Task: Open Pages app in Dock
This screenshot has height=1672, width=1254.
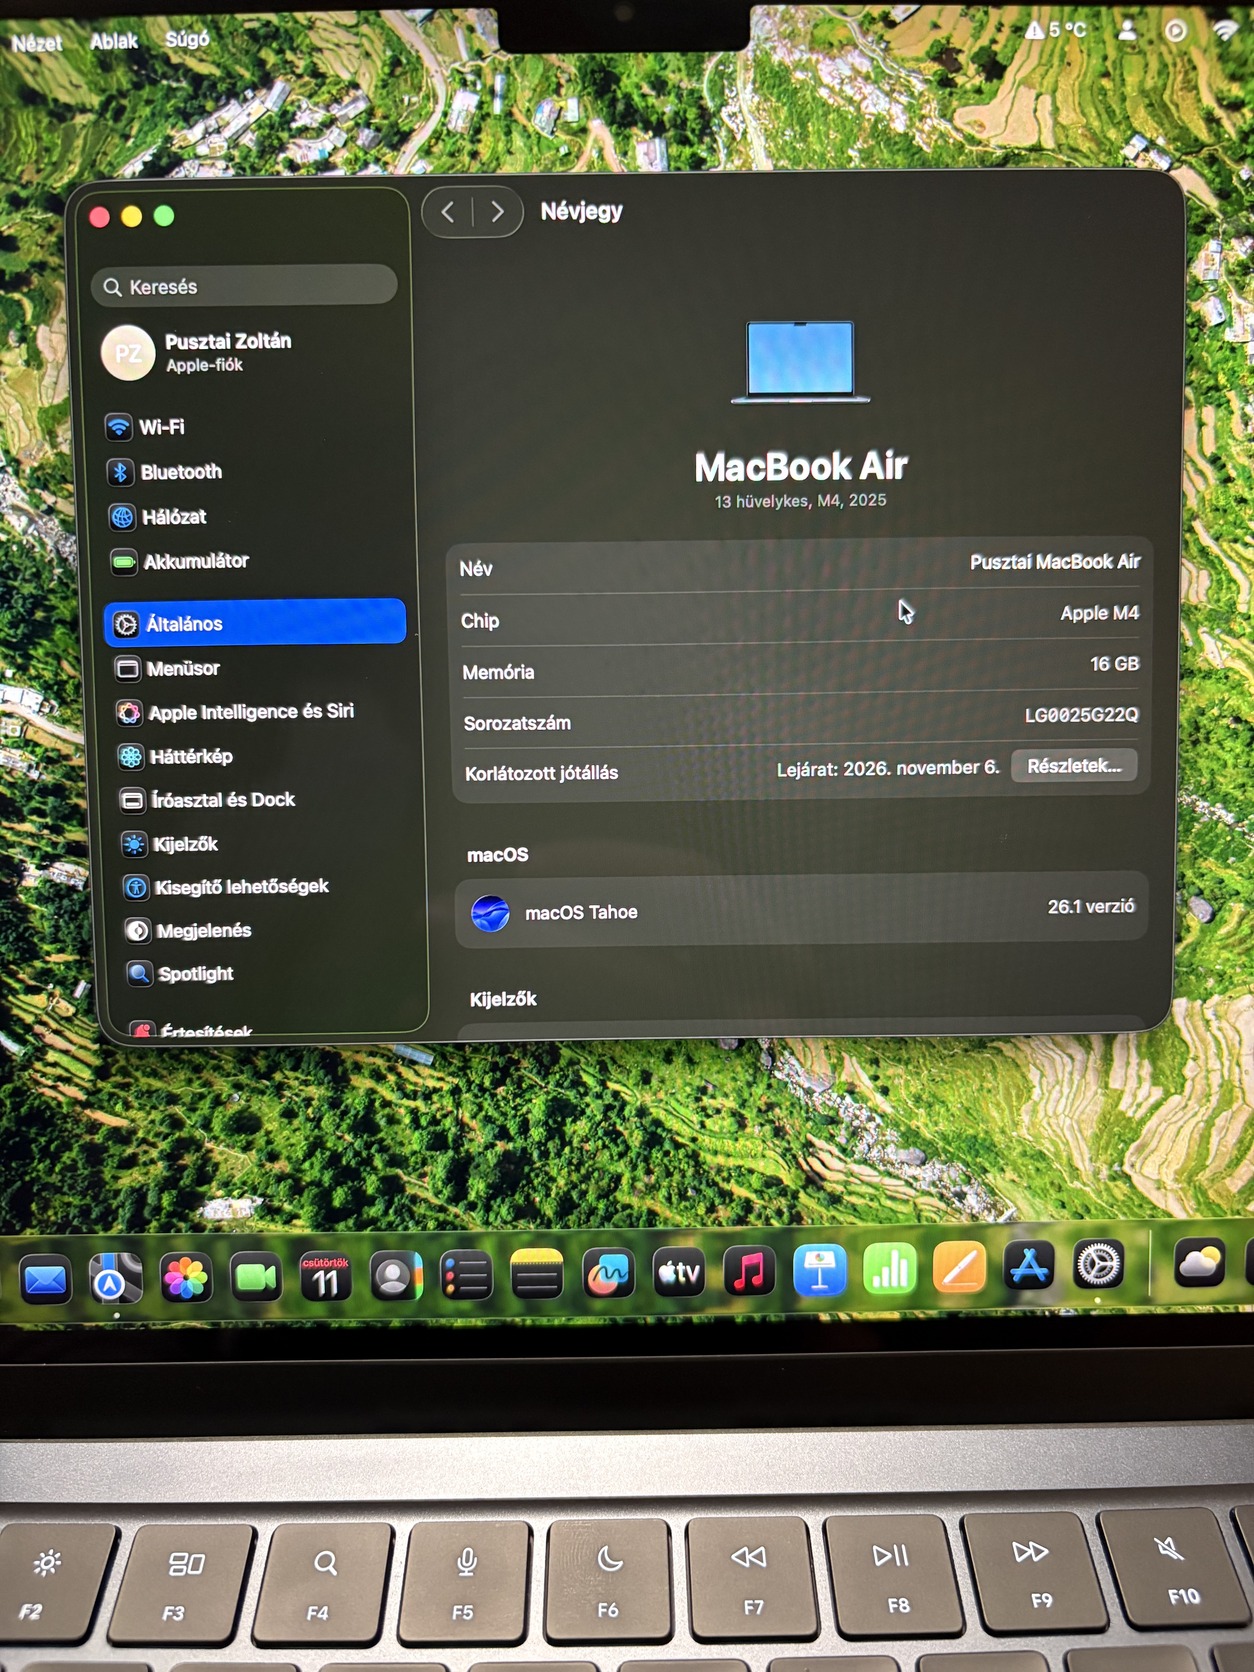Action: 960,1269
